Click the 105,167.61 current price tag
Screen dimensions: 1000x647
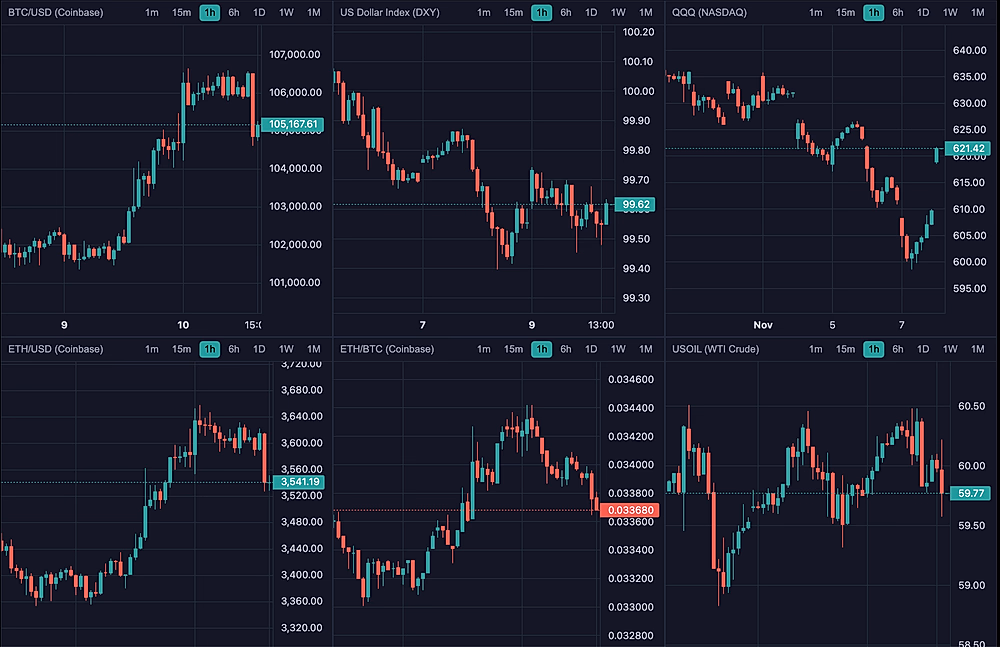click(x=291, y=125)
